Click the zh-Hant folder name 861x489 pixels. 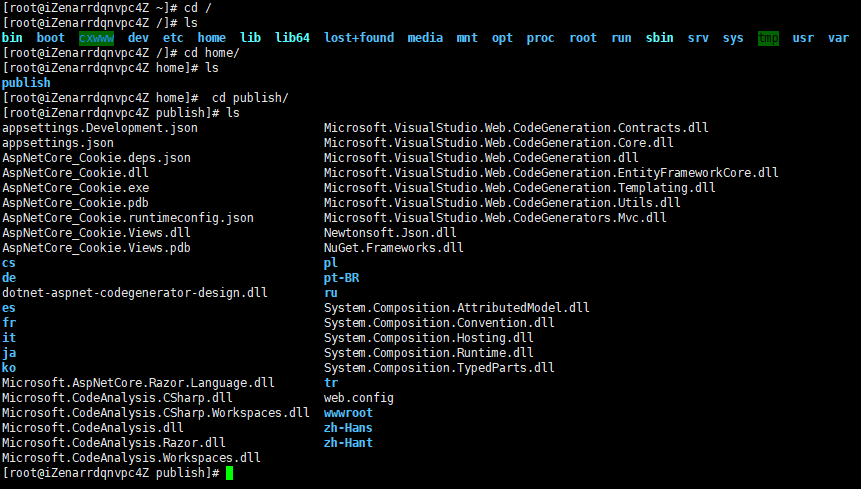tap(348, 443)
